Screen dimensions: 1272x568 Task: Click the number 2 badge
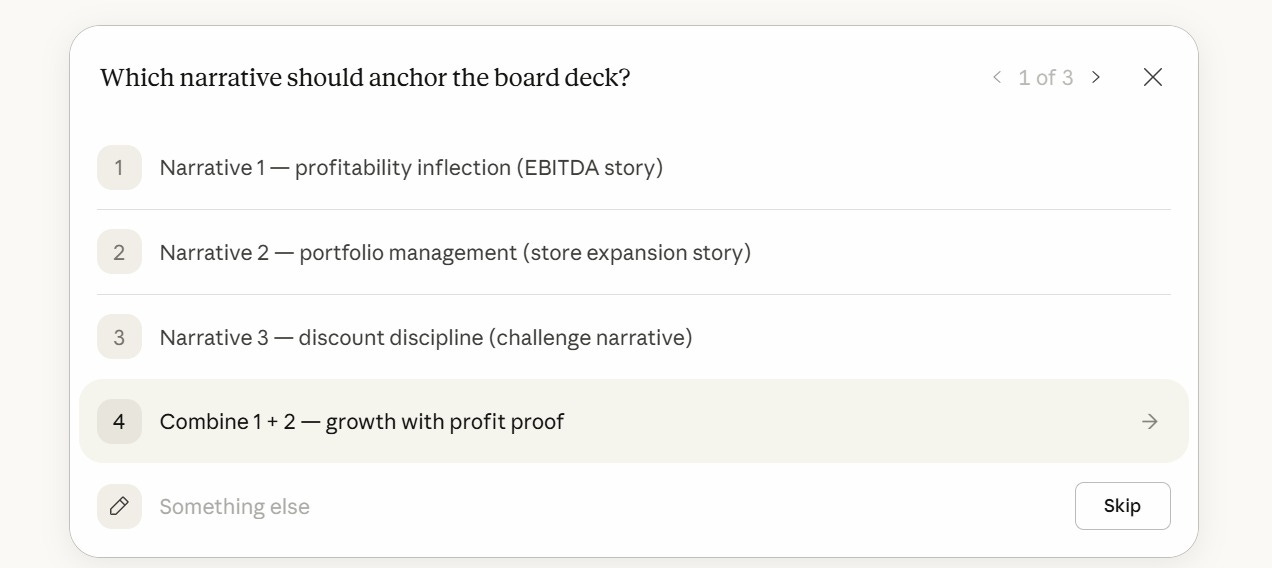pos(119,253)
